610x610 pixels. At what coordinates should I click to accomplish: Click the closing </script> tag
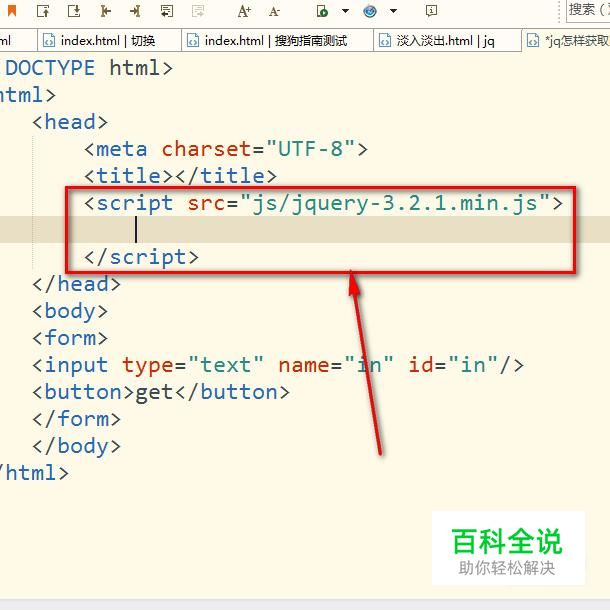(x=142, y=257)
